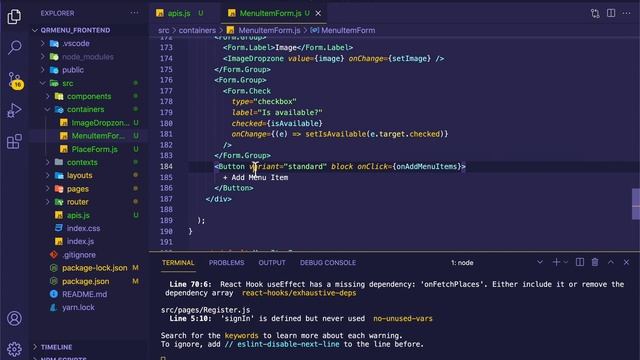Expand the pages folder

pos(78,189)
